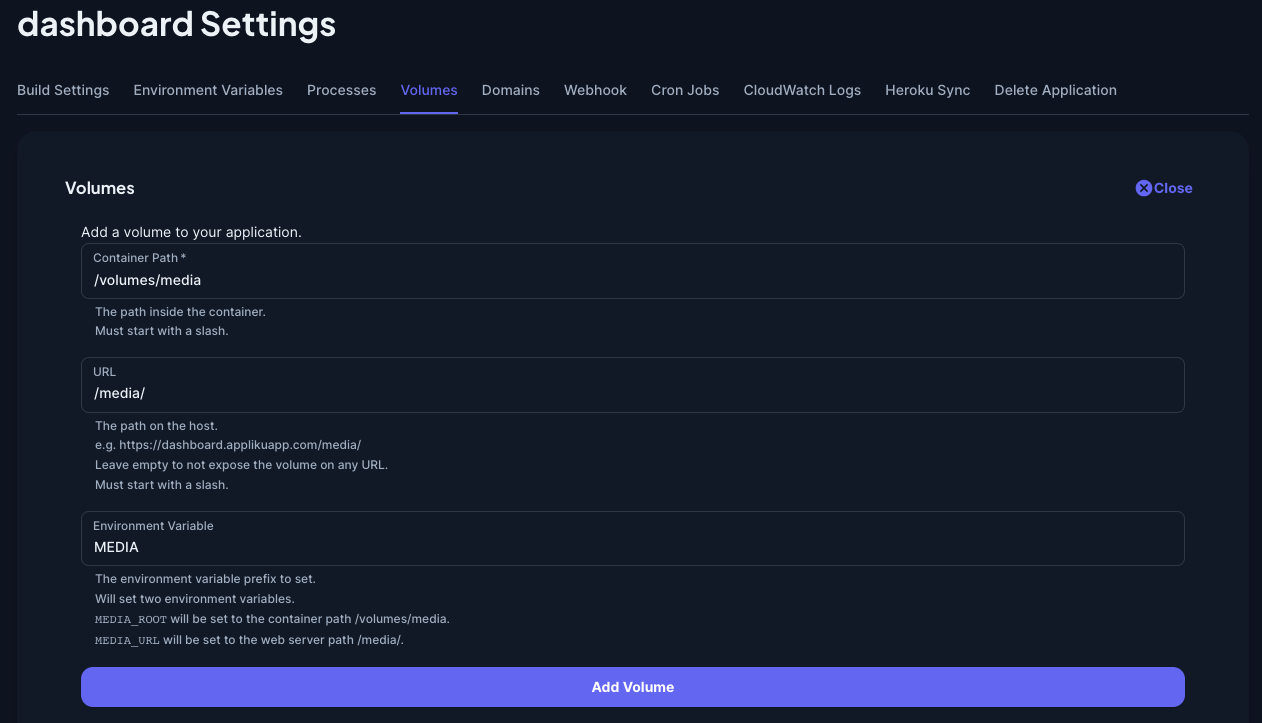Open the Webhook tab

pos(595,90)
